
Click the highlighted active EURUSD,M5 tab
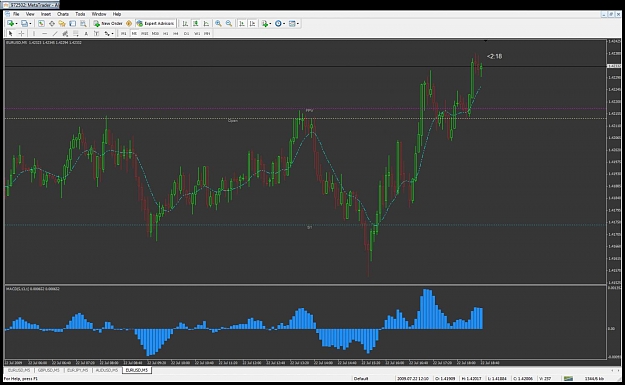click(x=137, y=370)
